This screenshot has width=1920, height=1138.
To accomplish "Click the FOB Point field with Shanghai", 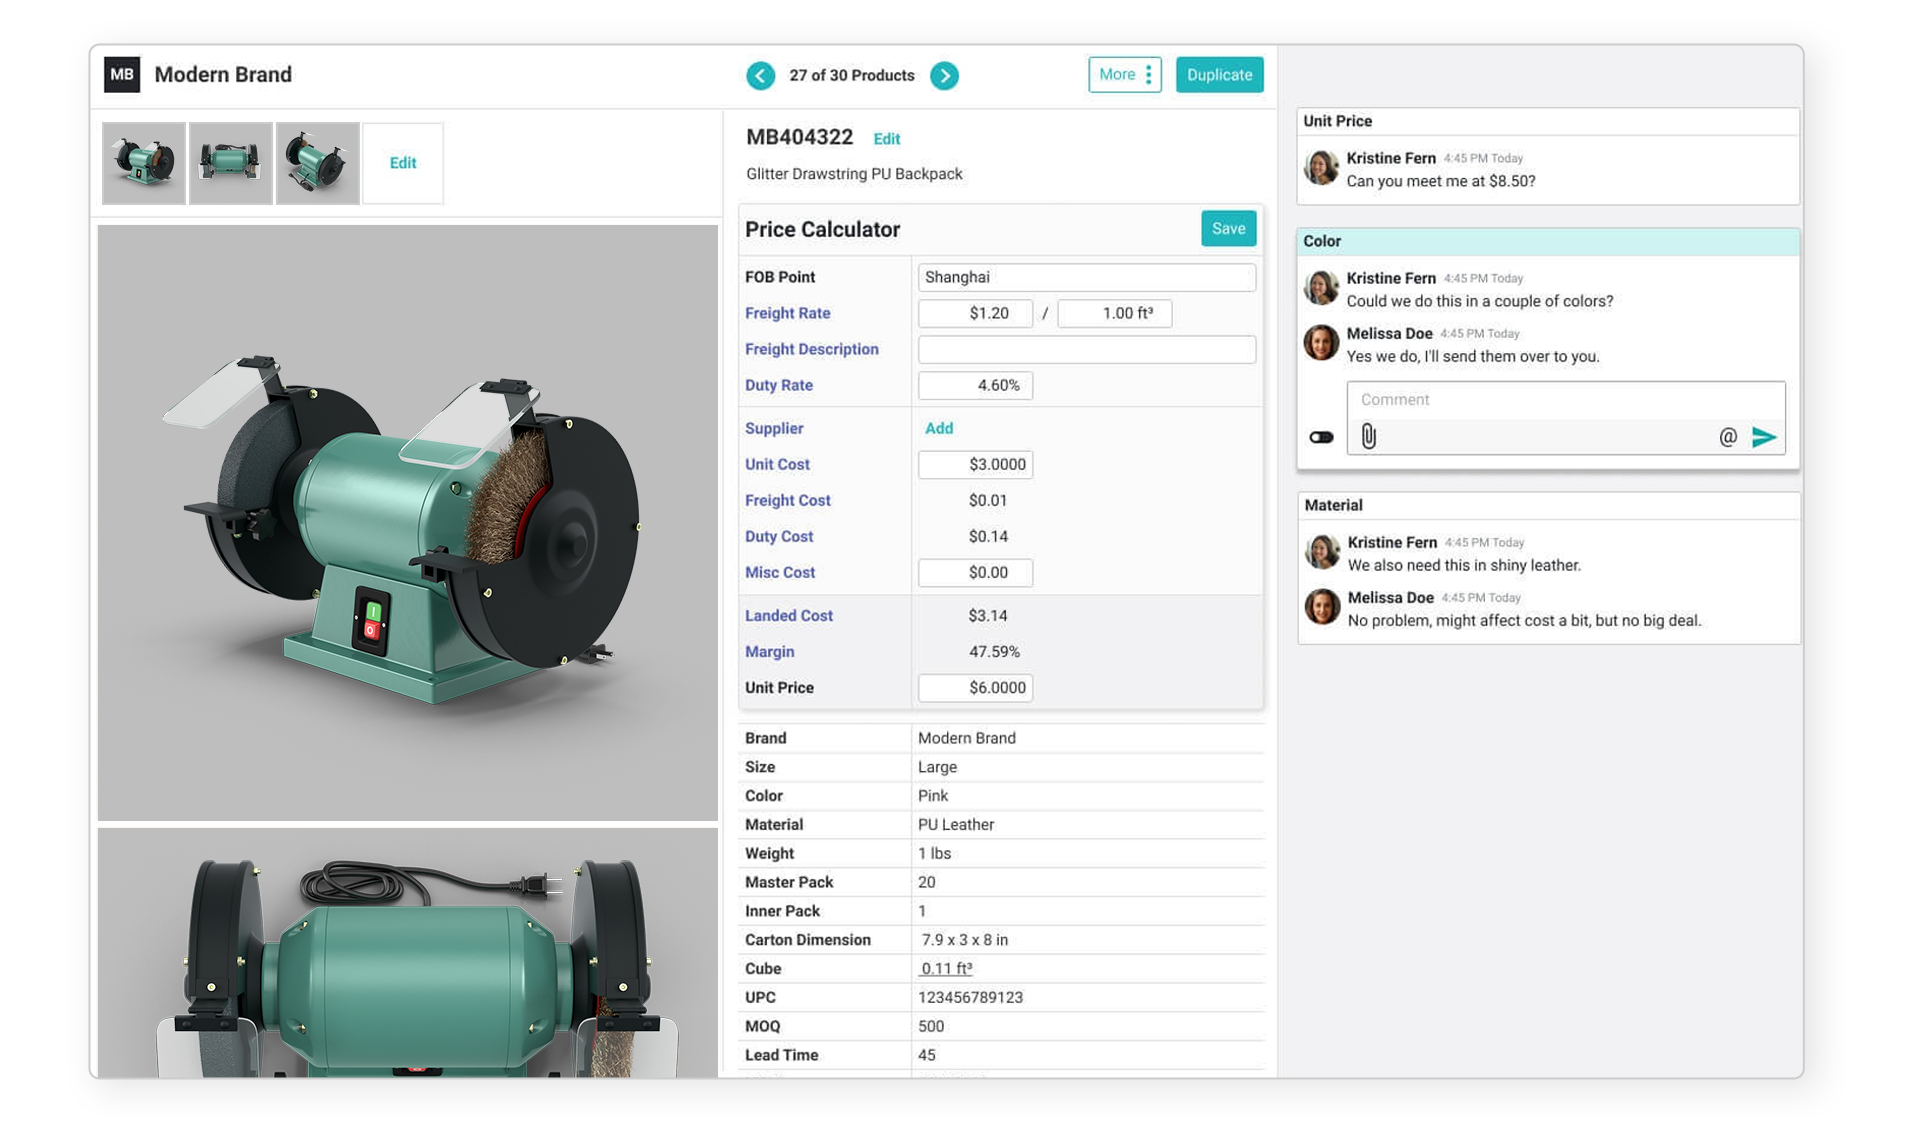I will [1087, 277].
